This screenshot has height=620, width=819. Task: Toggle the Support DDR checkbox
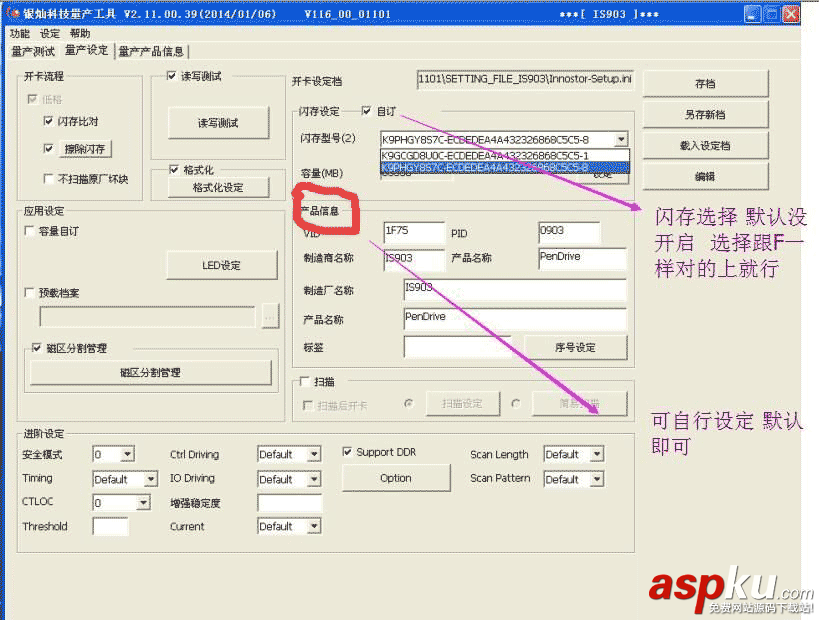347,452
